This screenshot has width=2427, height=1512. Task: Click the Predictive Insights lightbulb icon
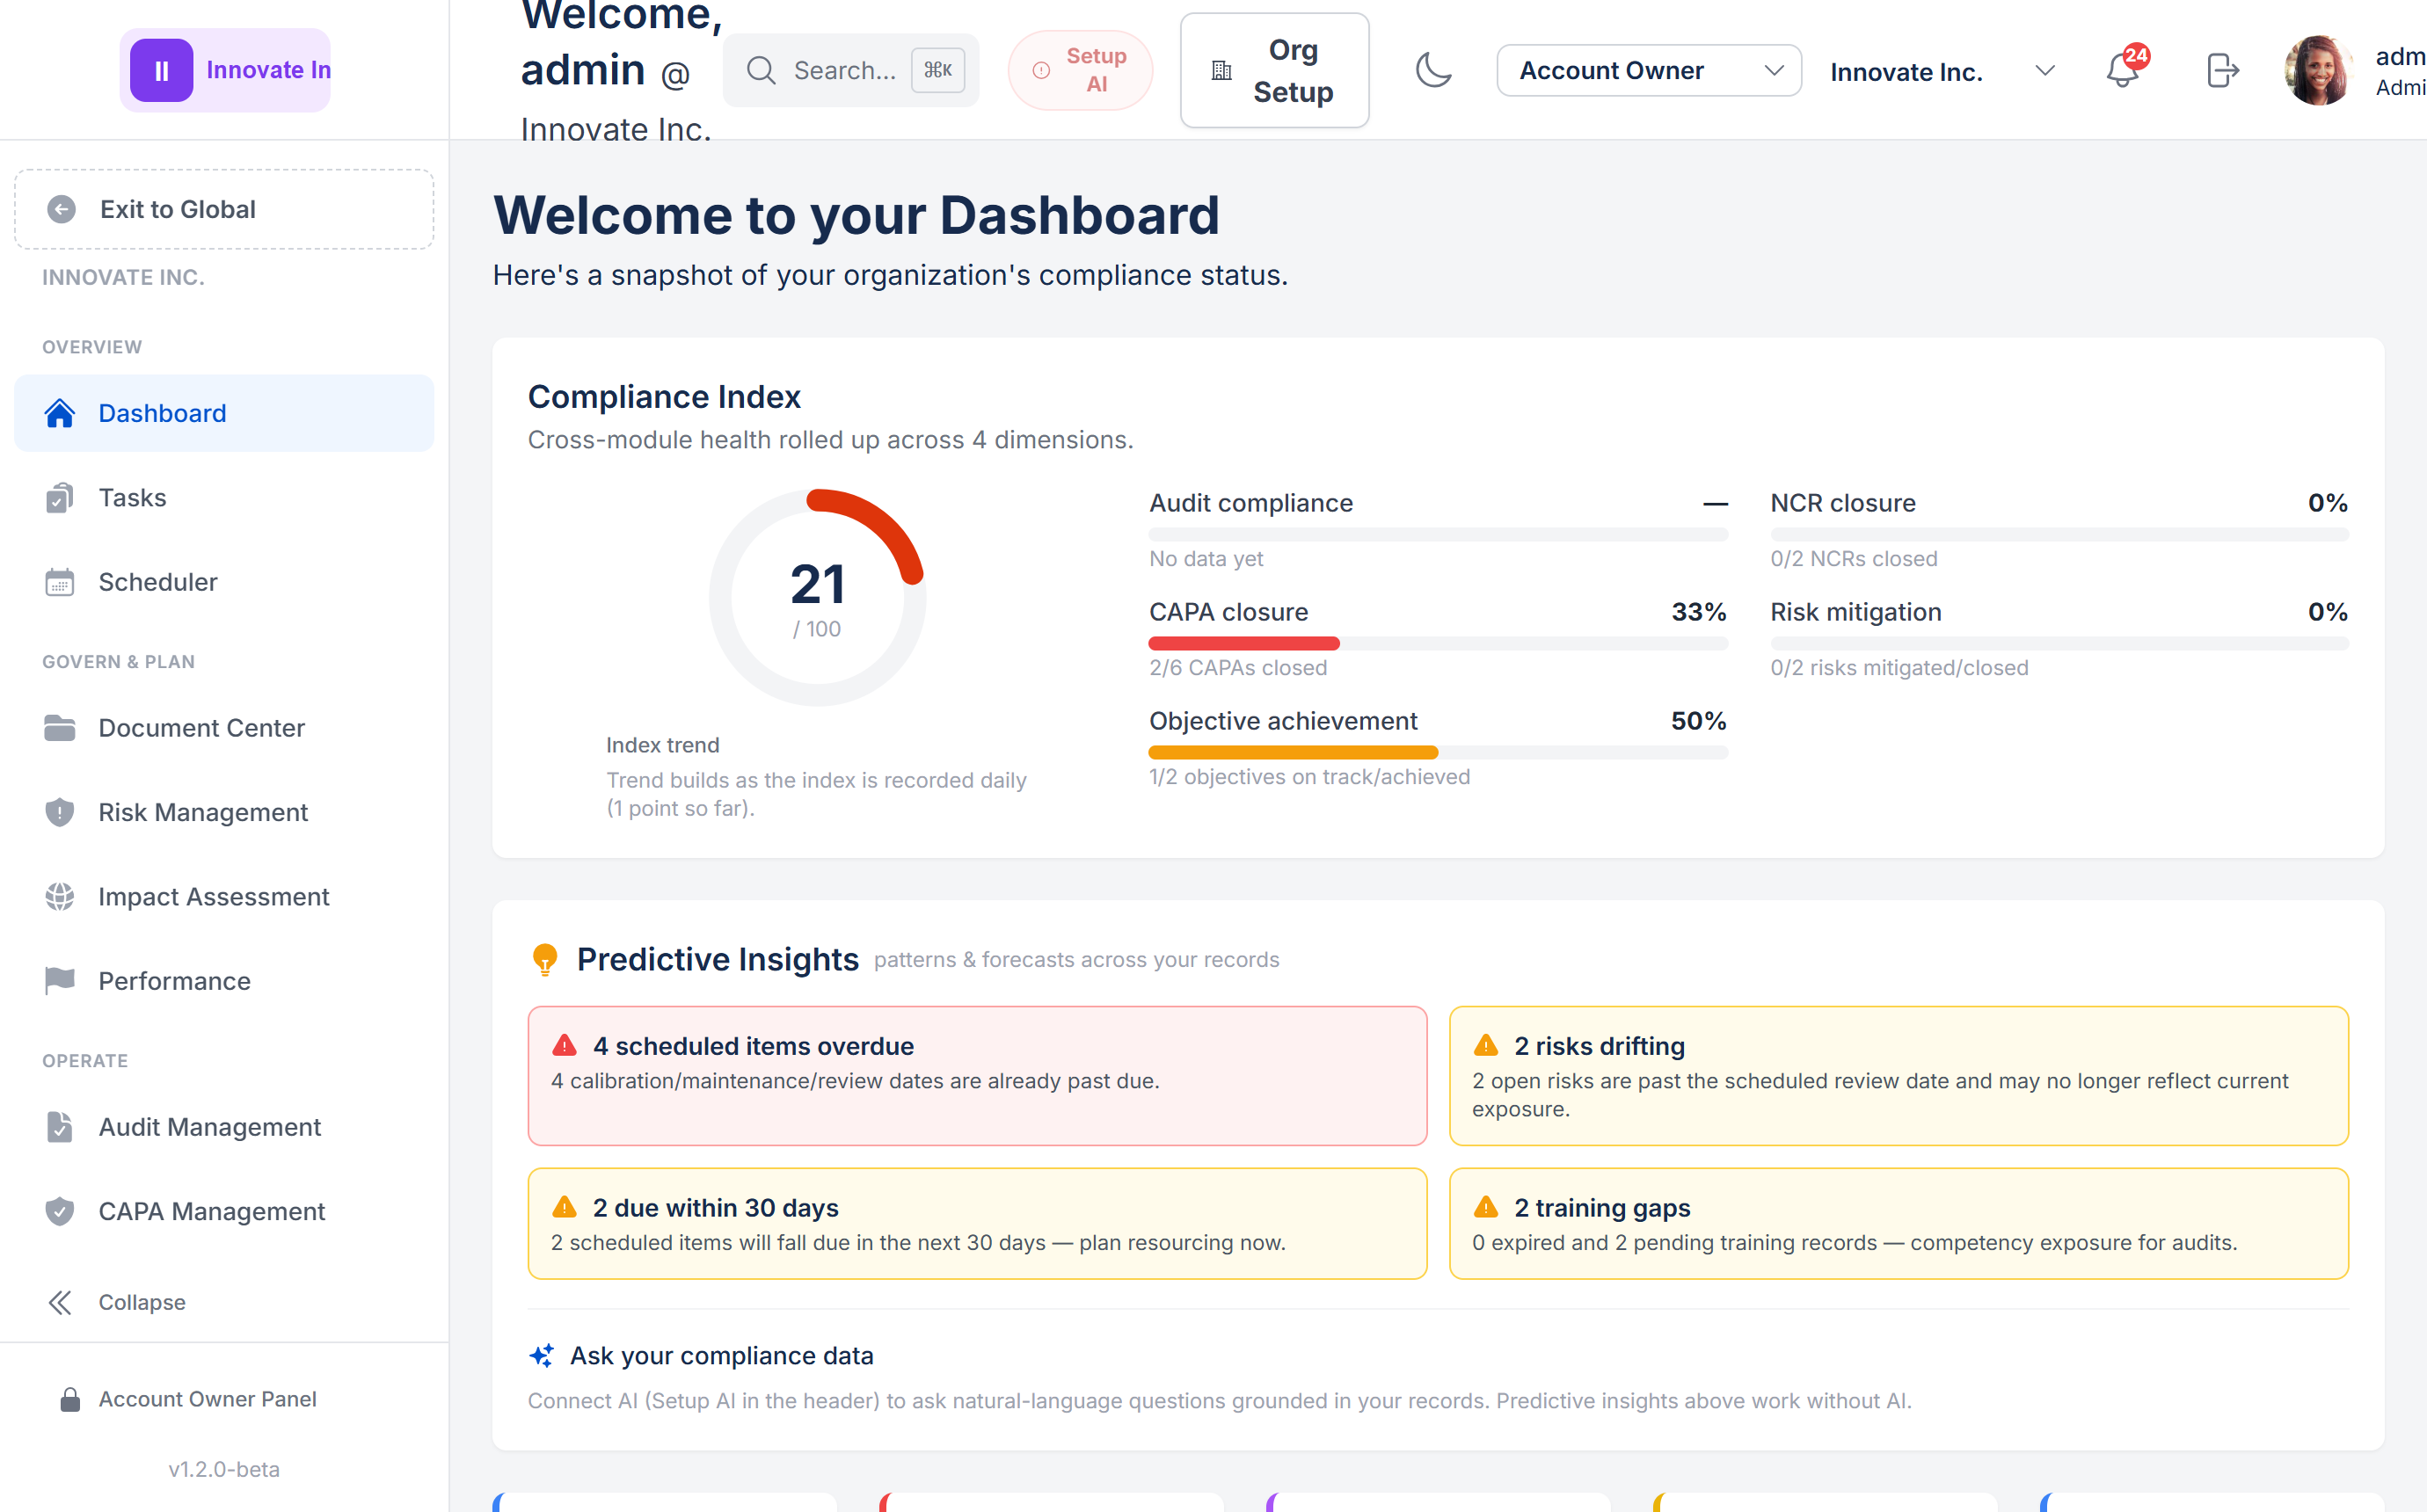[x=545, y=959]
